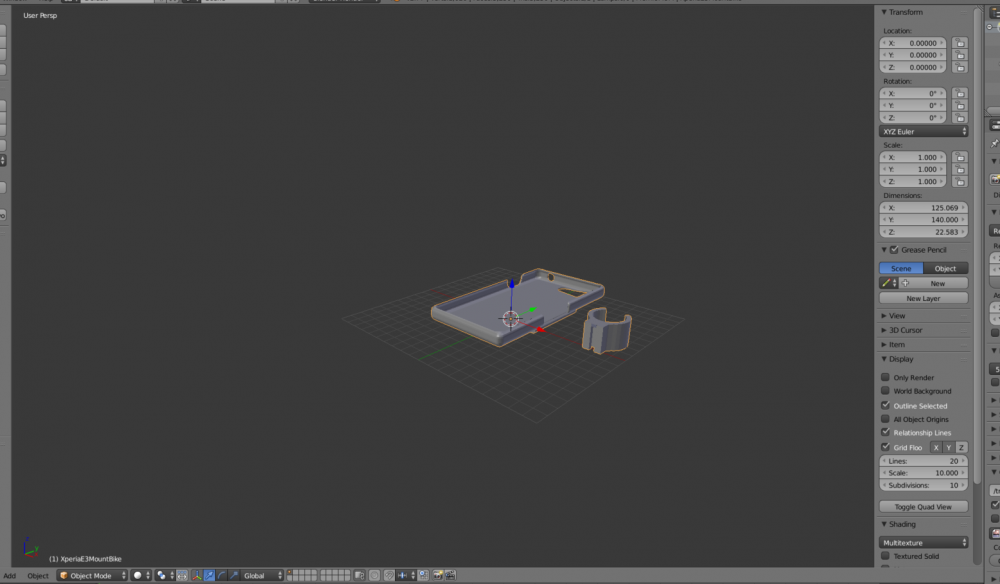Toggle grid floor X axis button
The height and width of the screenshot is (584, 1000).
point(936,448)
